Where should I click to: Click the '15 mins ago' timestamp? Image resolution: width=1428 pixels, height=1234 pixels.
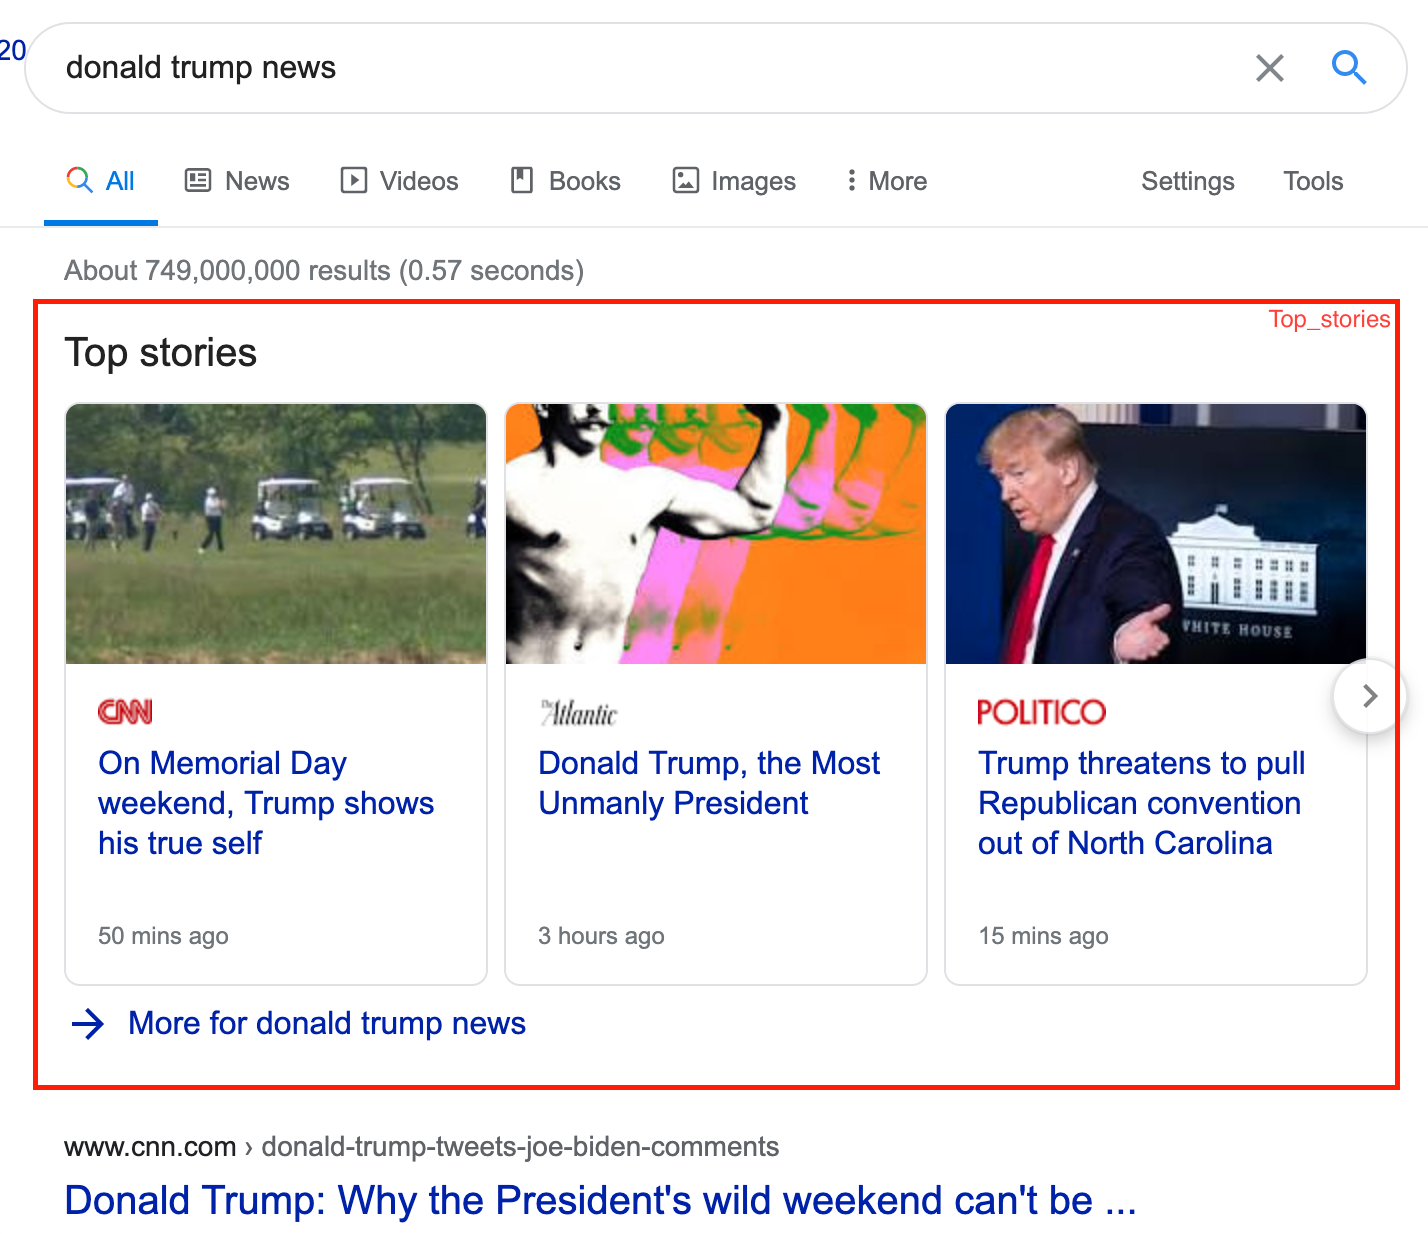(1043, 936)
